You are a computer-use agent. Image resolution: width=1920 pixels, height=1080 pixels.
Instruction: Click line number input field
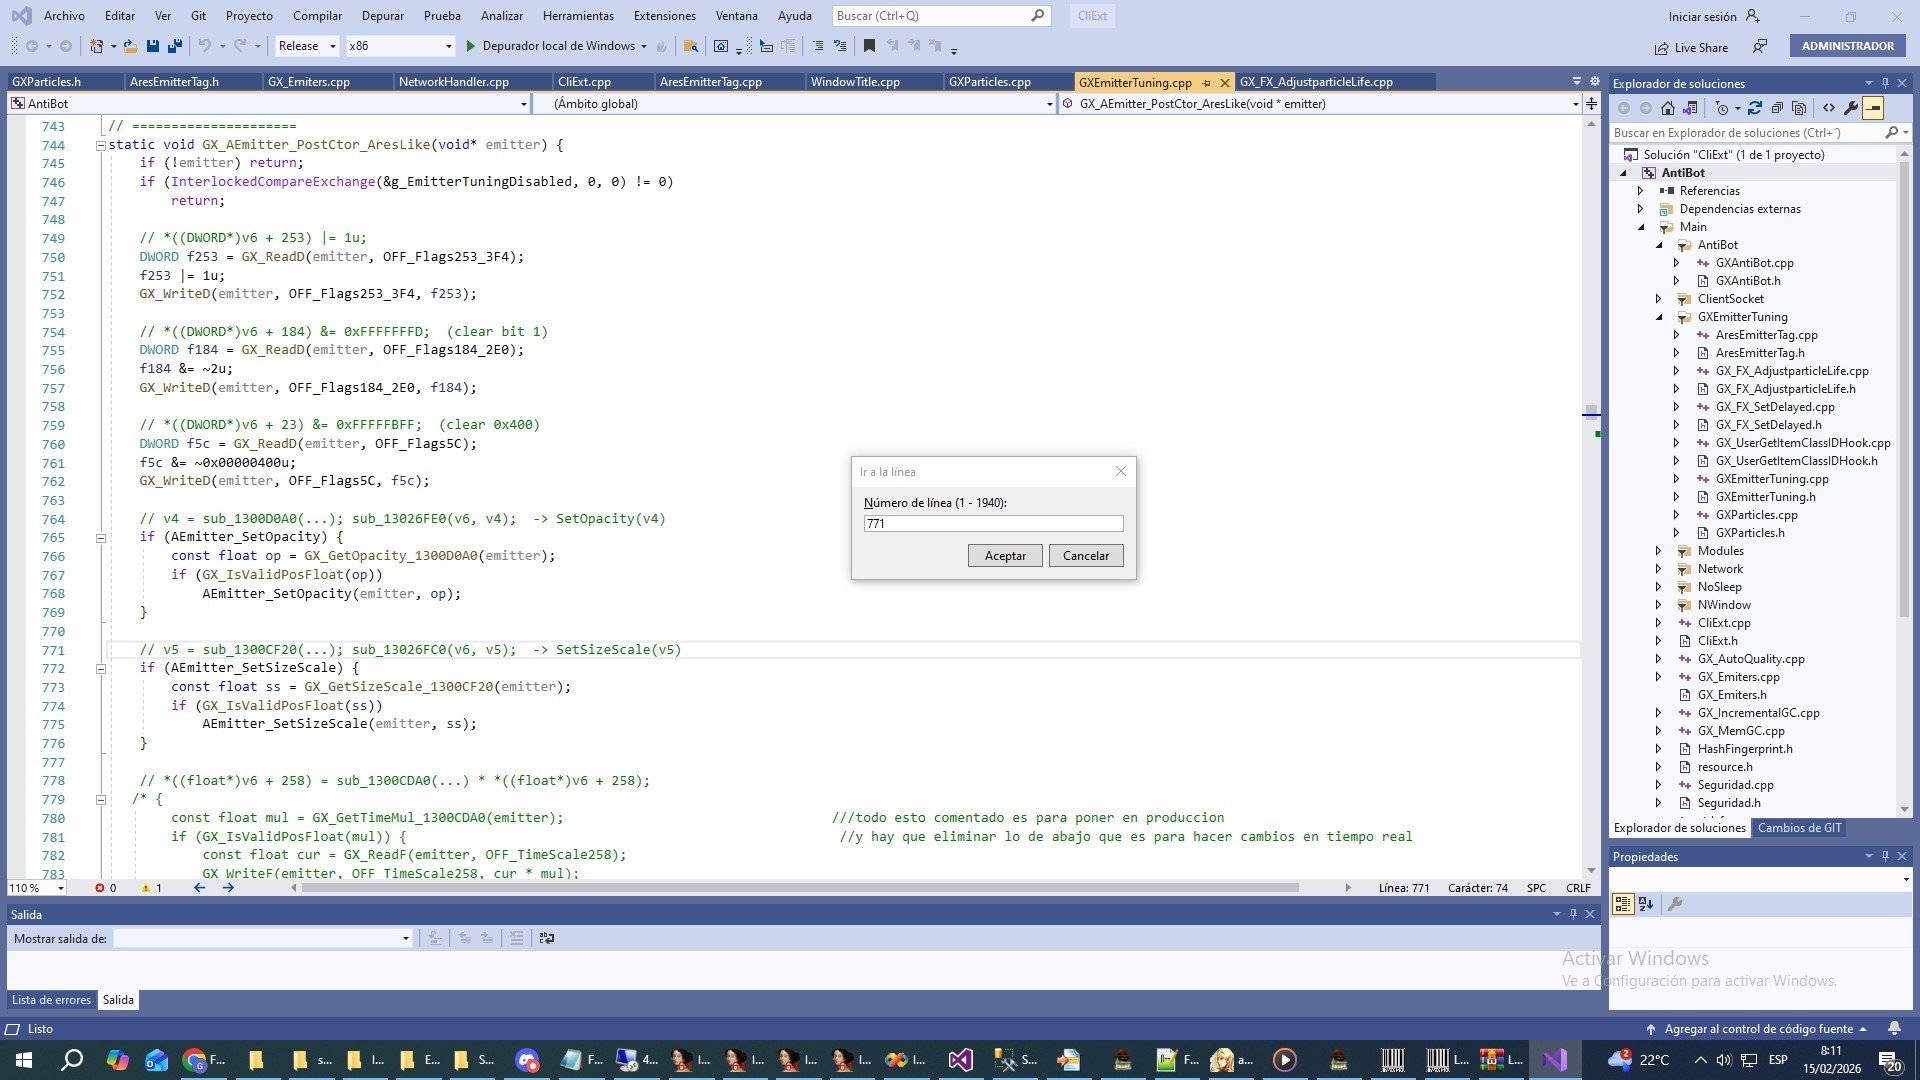pos(992,524)
